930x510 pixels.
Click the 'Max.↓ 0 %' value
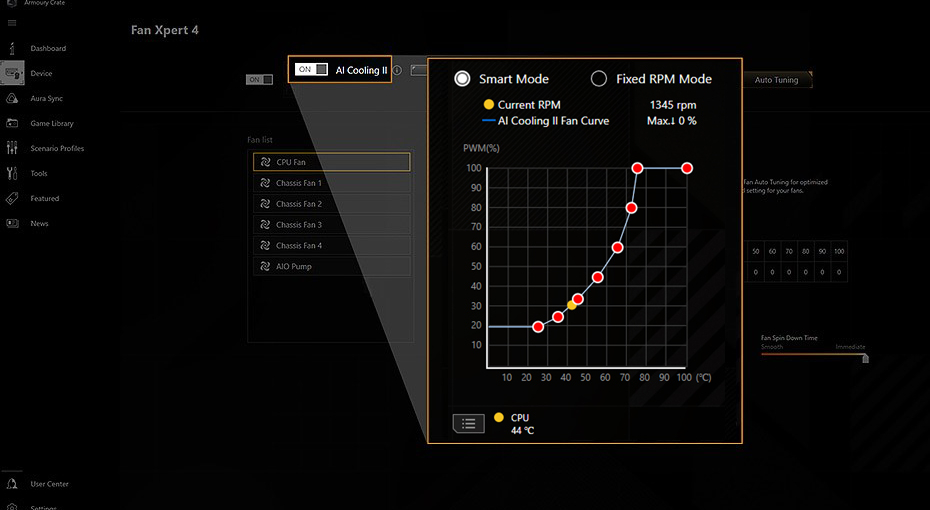coord(671,121)
